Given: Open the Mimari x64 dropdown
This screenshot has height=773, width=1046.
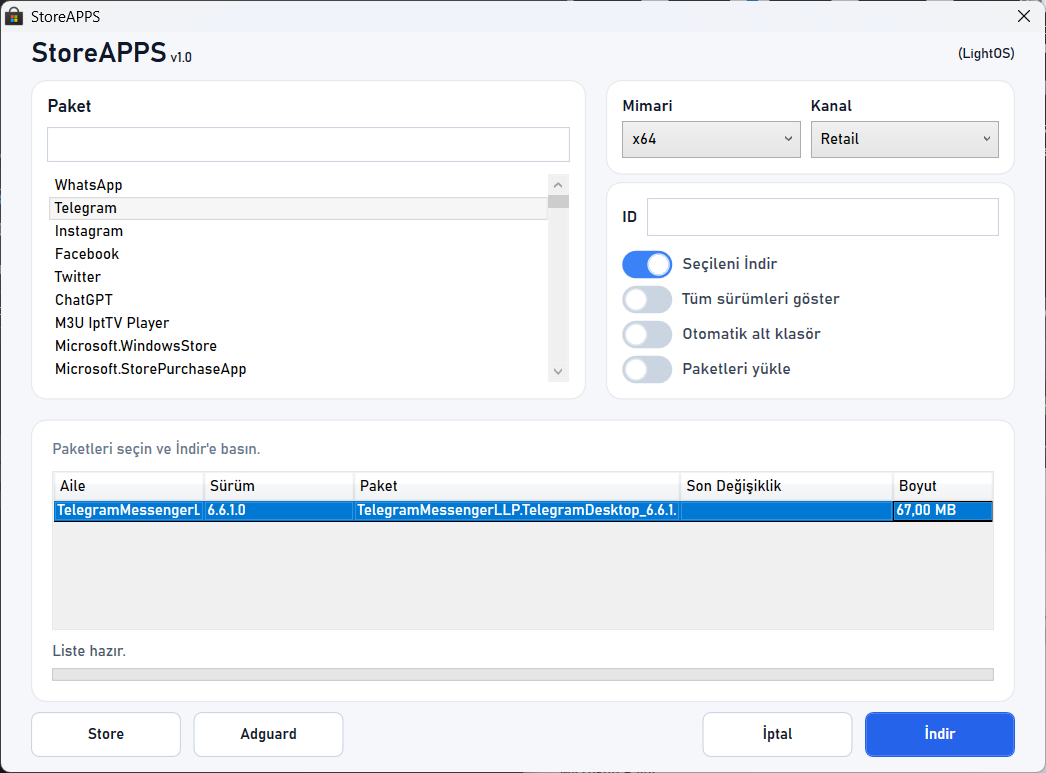Looking at the screenshot, I should click(x=711, y=139).
